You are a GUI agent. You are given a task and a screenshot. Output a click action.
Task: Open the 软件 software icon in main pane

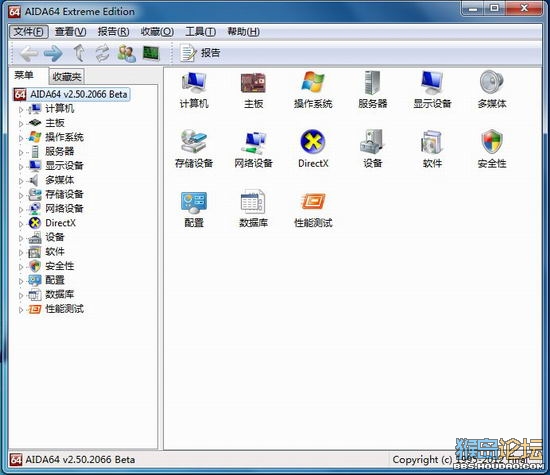(432, 149)
